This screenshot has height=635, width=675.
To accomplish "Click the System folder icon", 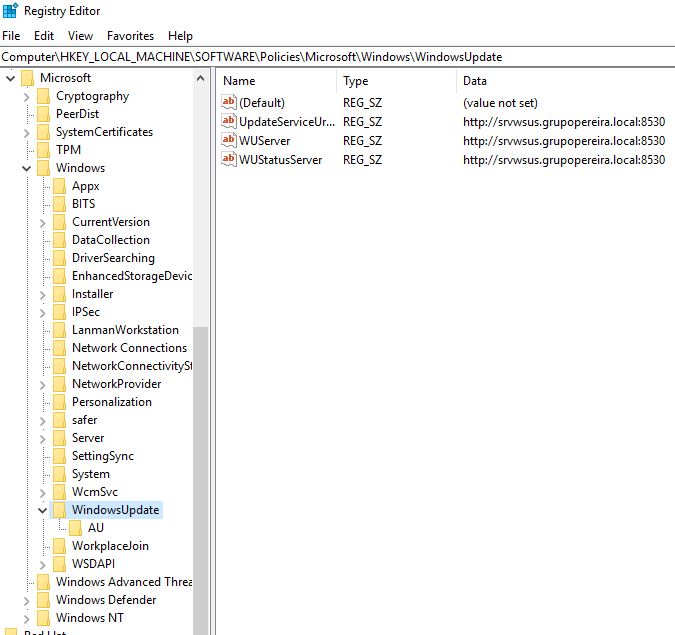I will click(x=59, y=474).
